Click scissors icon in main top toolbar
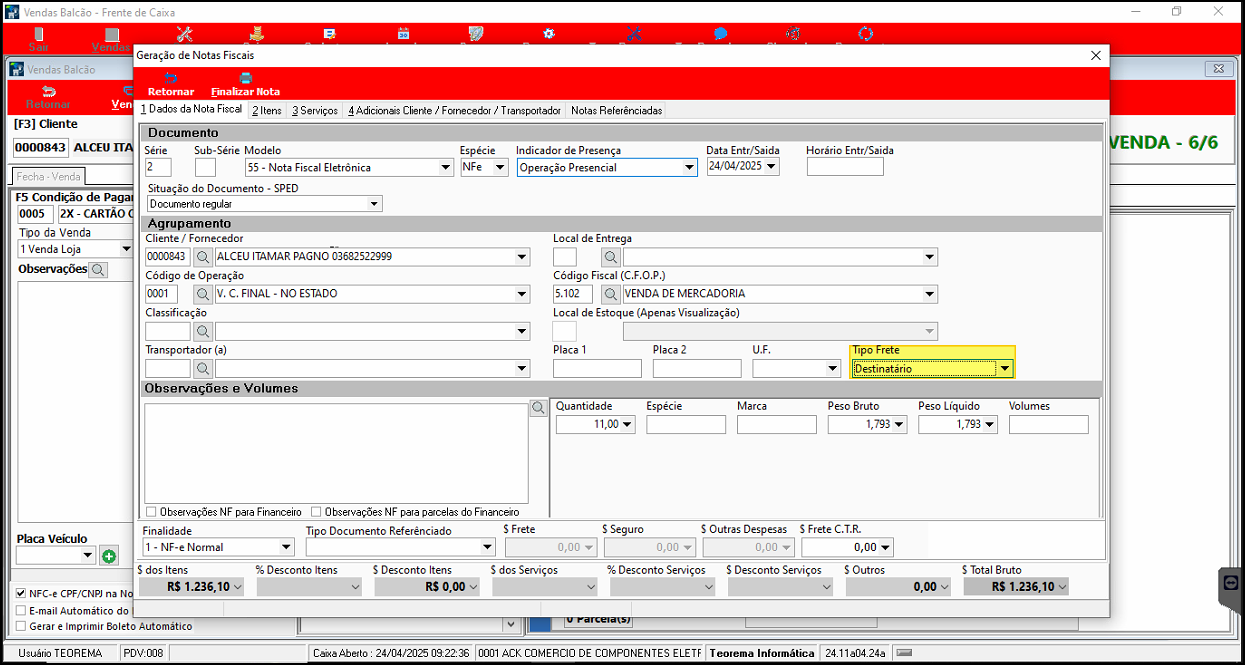This screenshot has height=665, width=1245. tap(632, 34)
